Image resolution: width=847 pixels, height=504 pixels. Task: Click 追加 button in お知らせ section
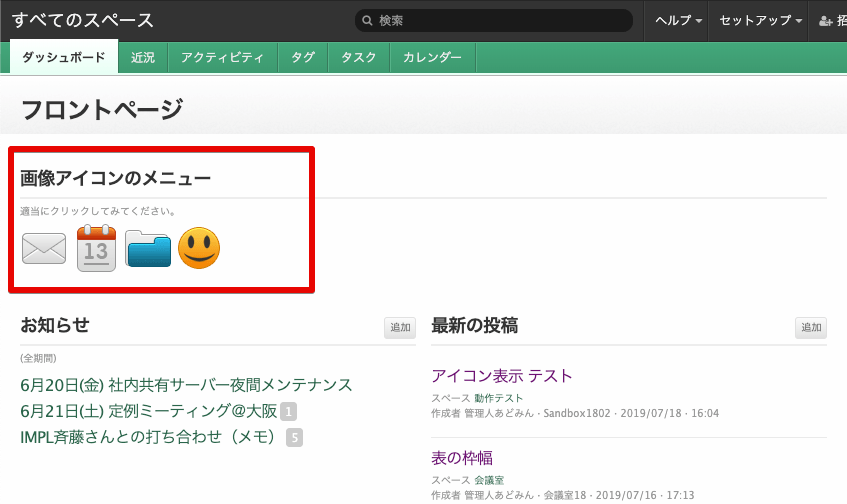click(x=400, y=327)
